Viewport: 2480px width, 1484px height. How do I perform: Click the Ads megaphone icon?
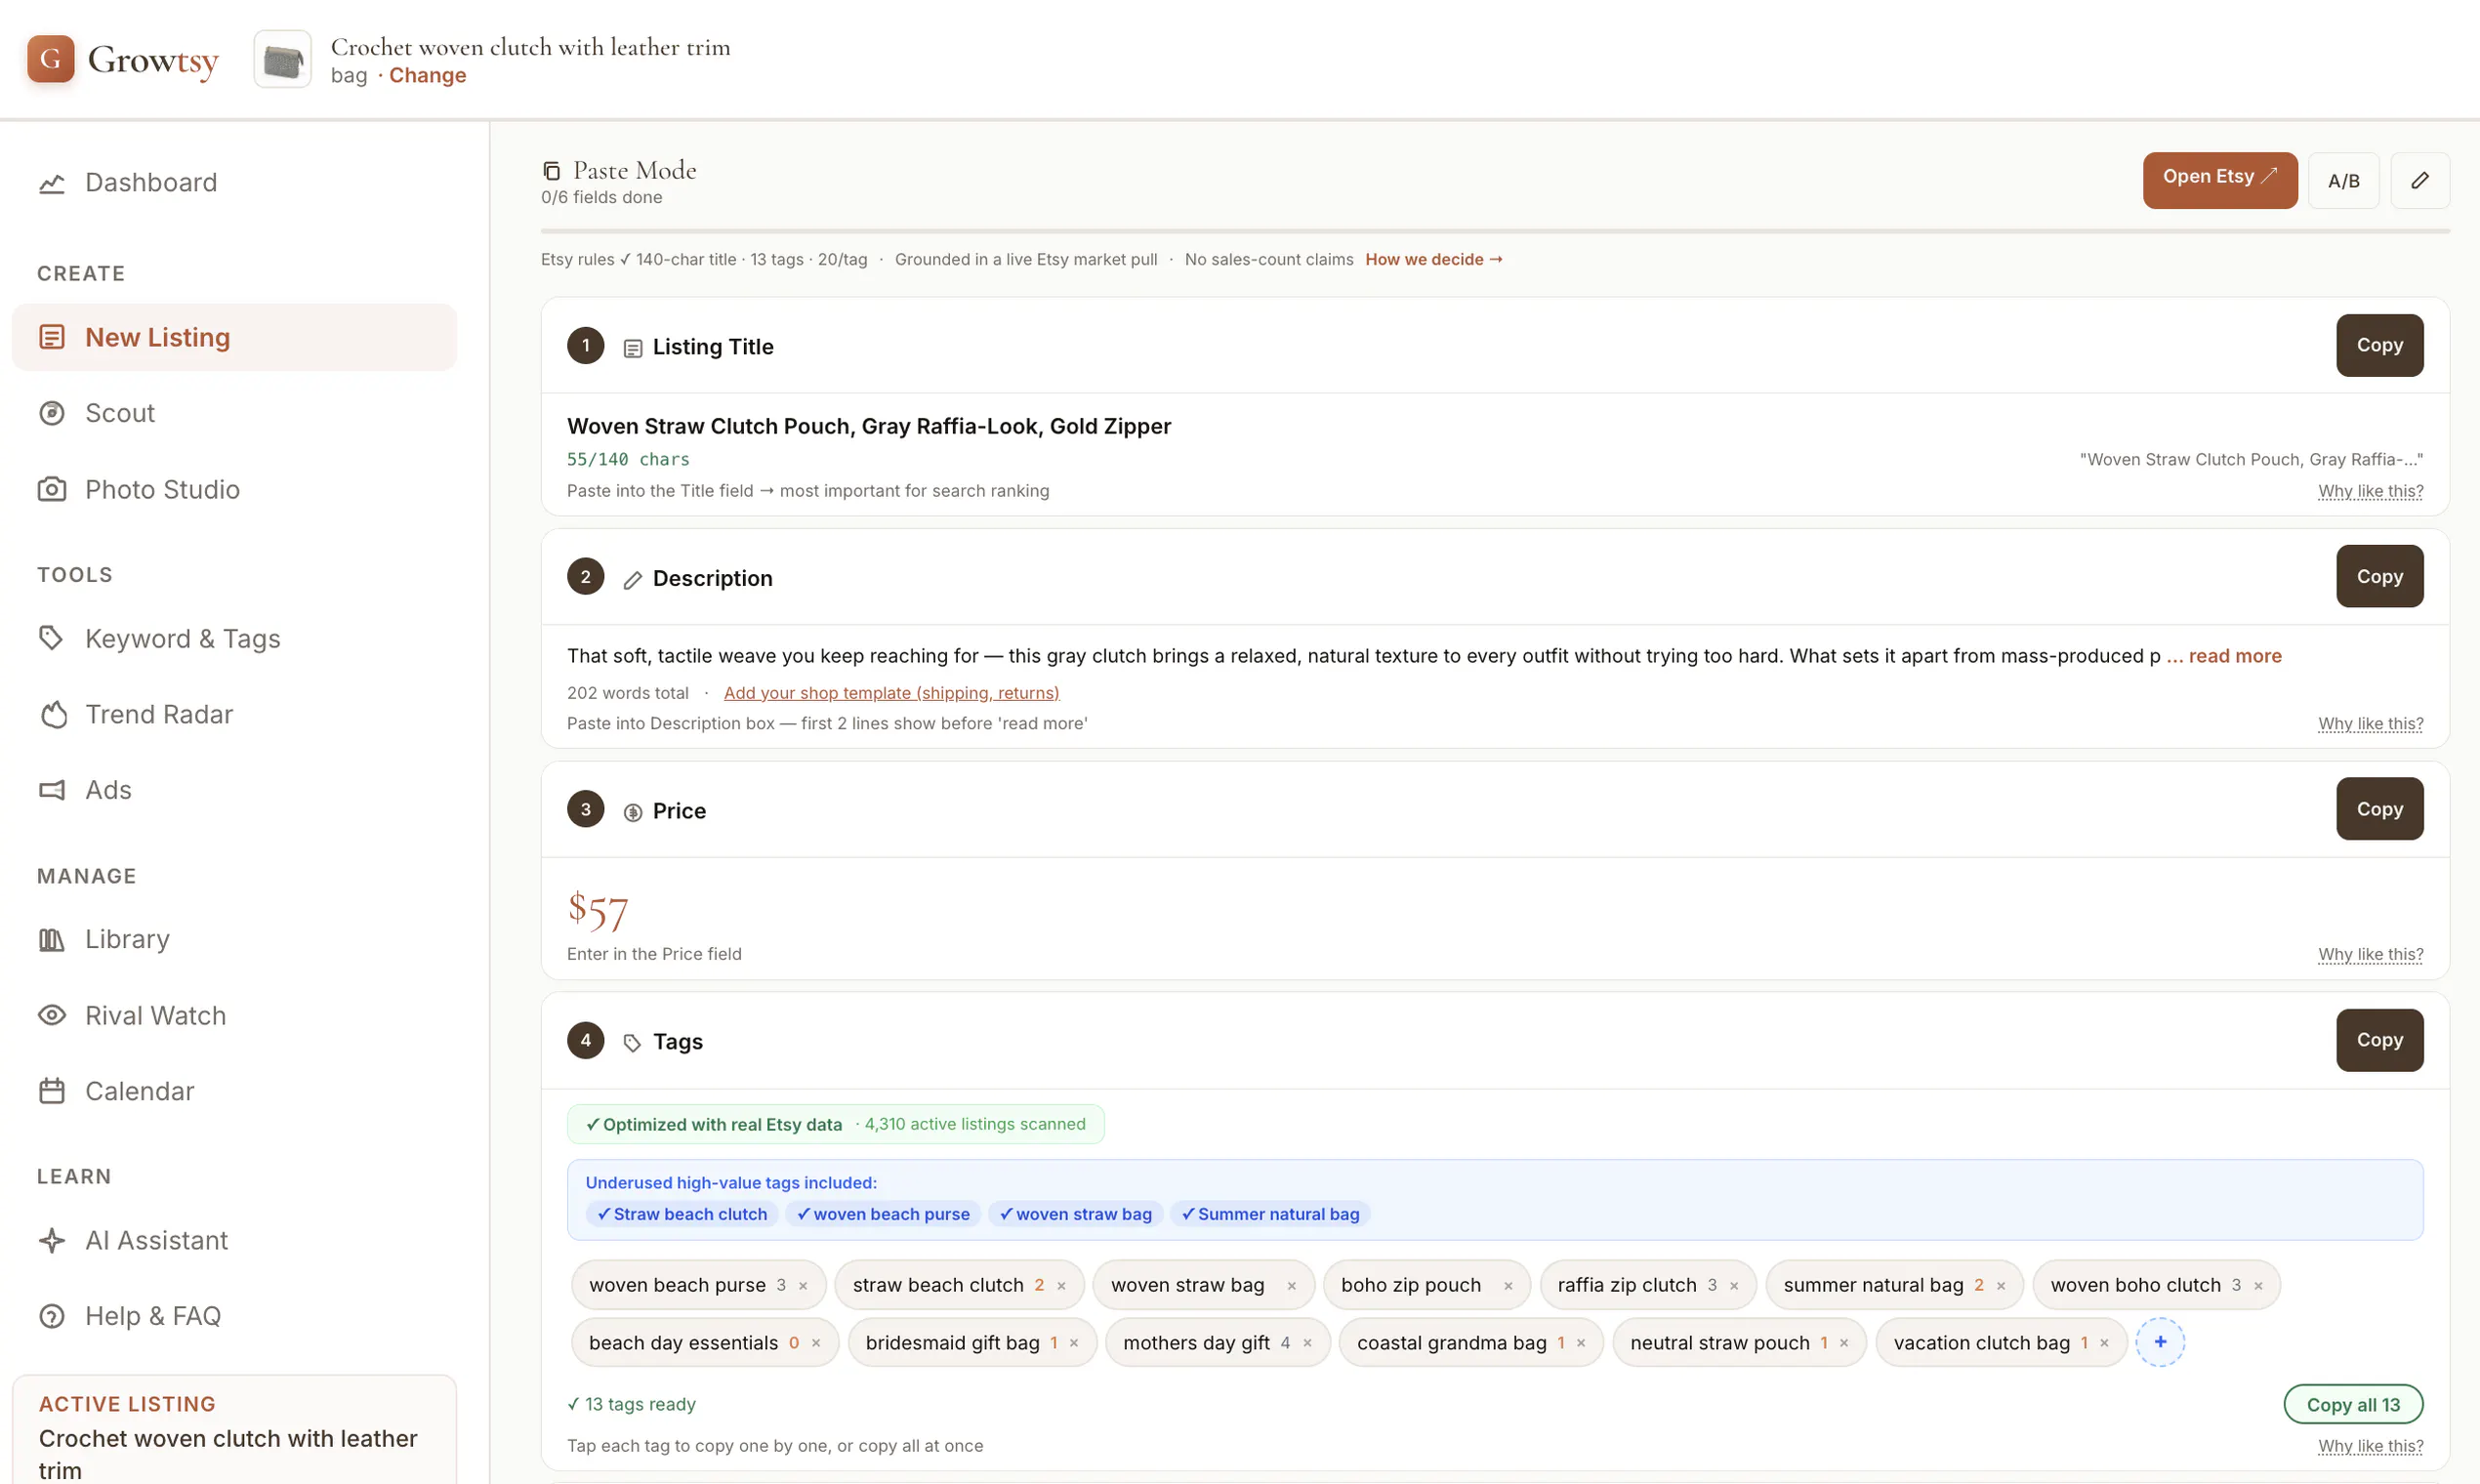(x=52, y=790)
